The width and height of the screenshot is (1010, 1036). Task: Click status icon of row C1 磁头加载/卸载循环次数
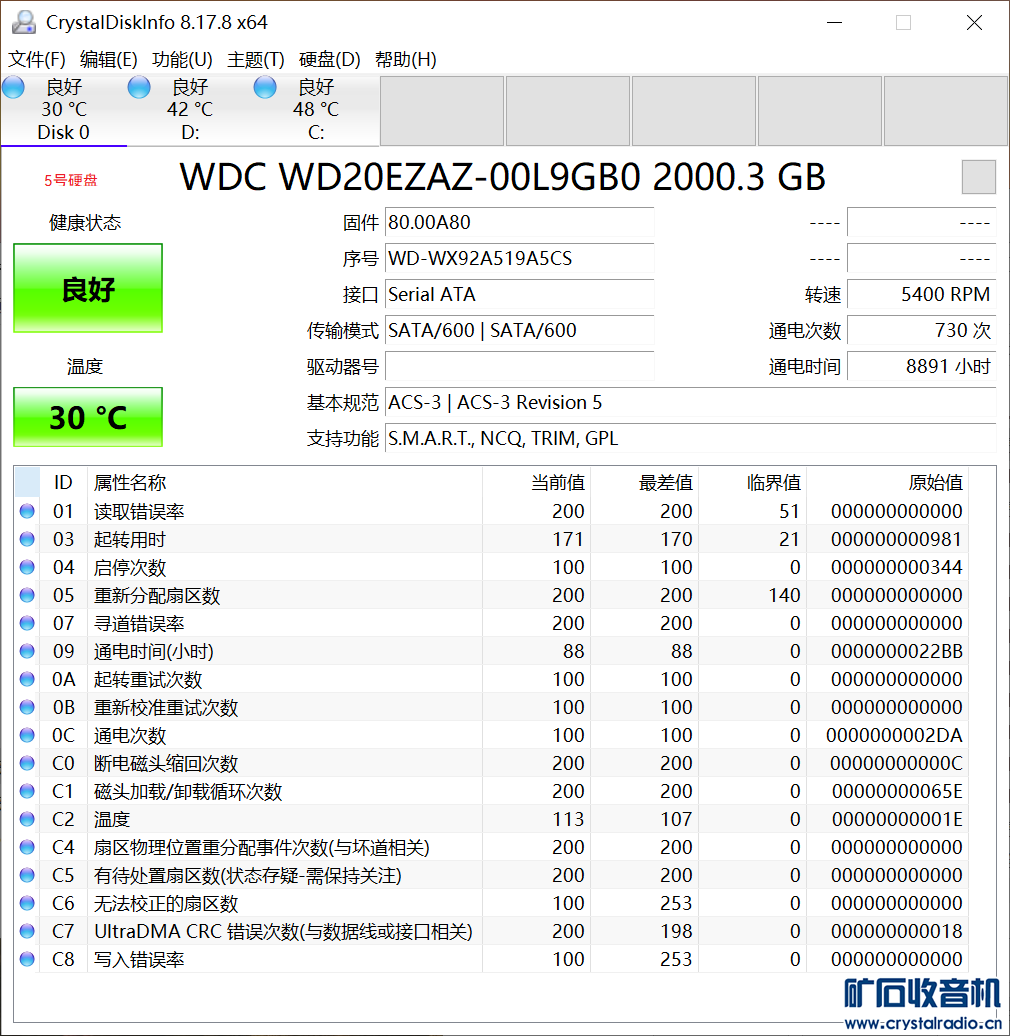coord(27,791)
